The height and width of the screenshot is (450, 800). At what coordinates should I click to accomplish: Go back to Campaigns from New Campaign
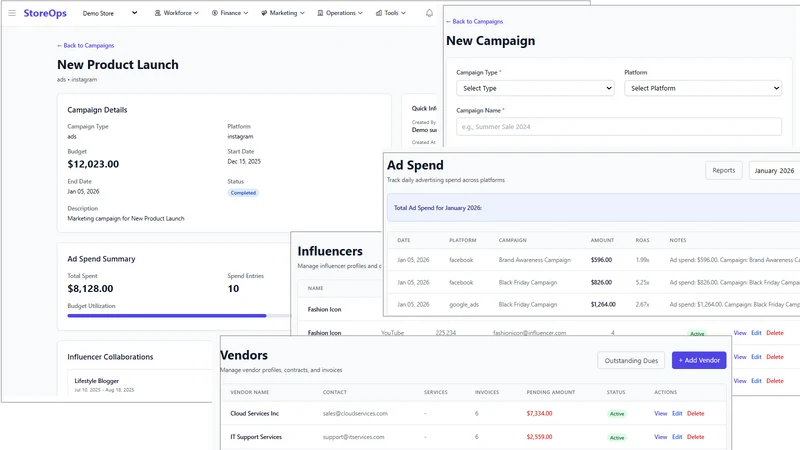coord(474,21)
